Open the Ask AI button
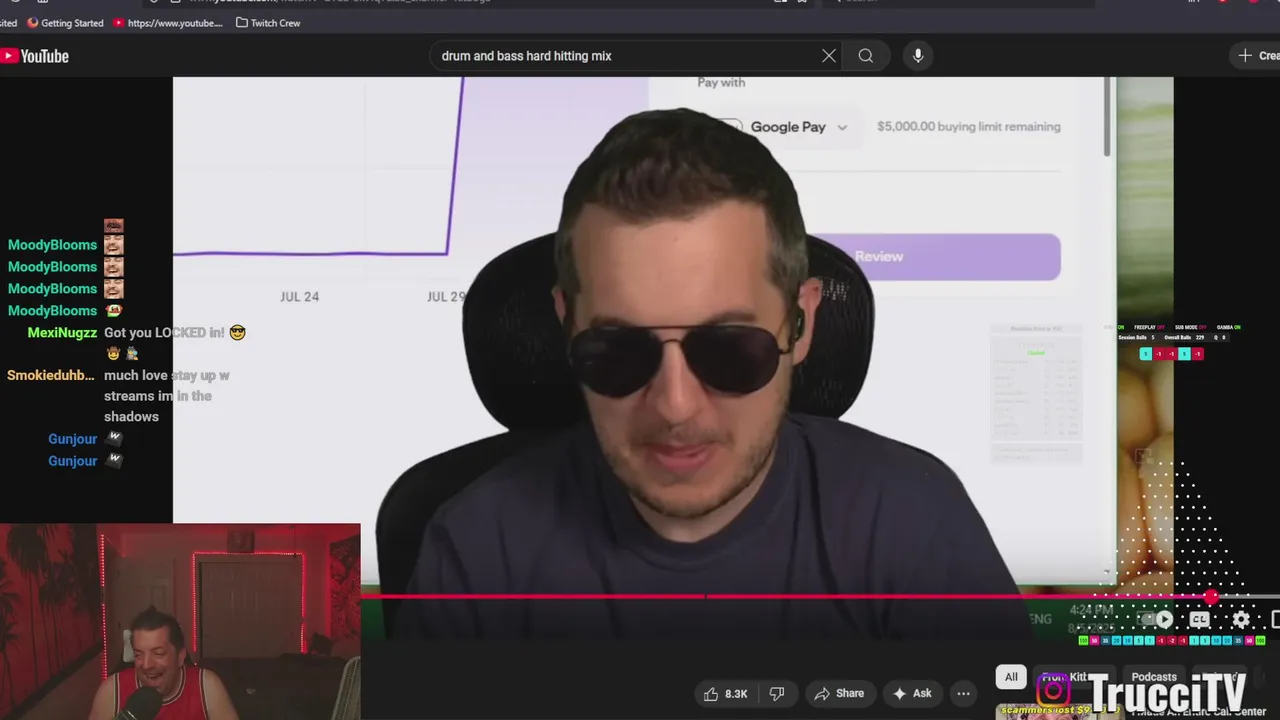This screenshot has height=720, width=1280. (912, 693)
